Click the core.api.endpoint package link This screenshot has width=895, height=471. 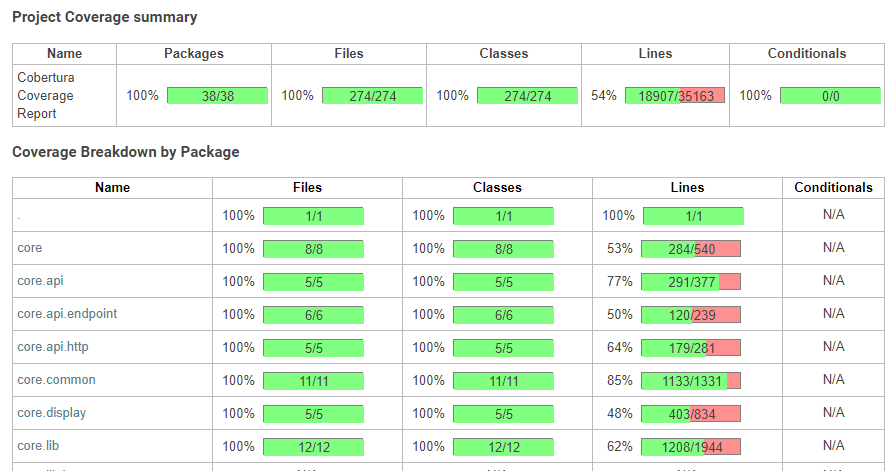[67, 314]
